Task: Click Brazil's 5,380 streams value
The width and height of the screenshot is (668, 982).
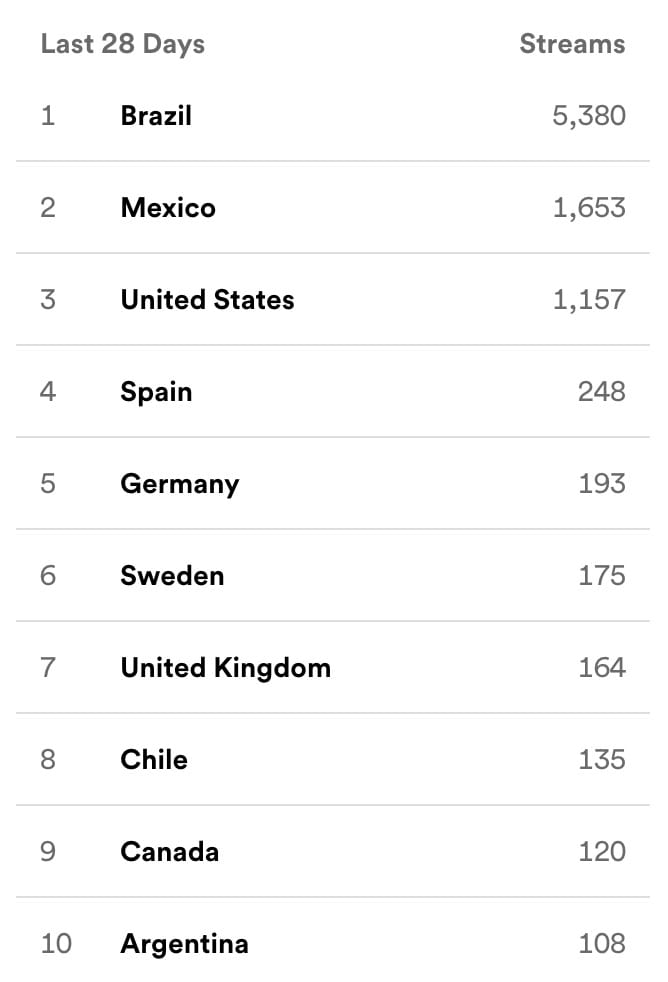Action: pos(589,116)
